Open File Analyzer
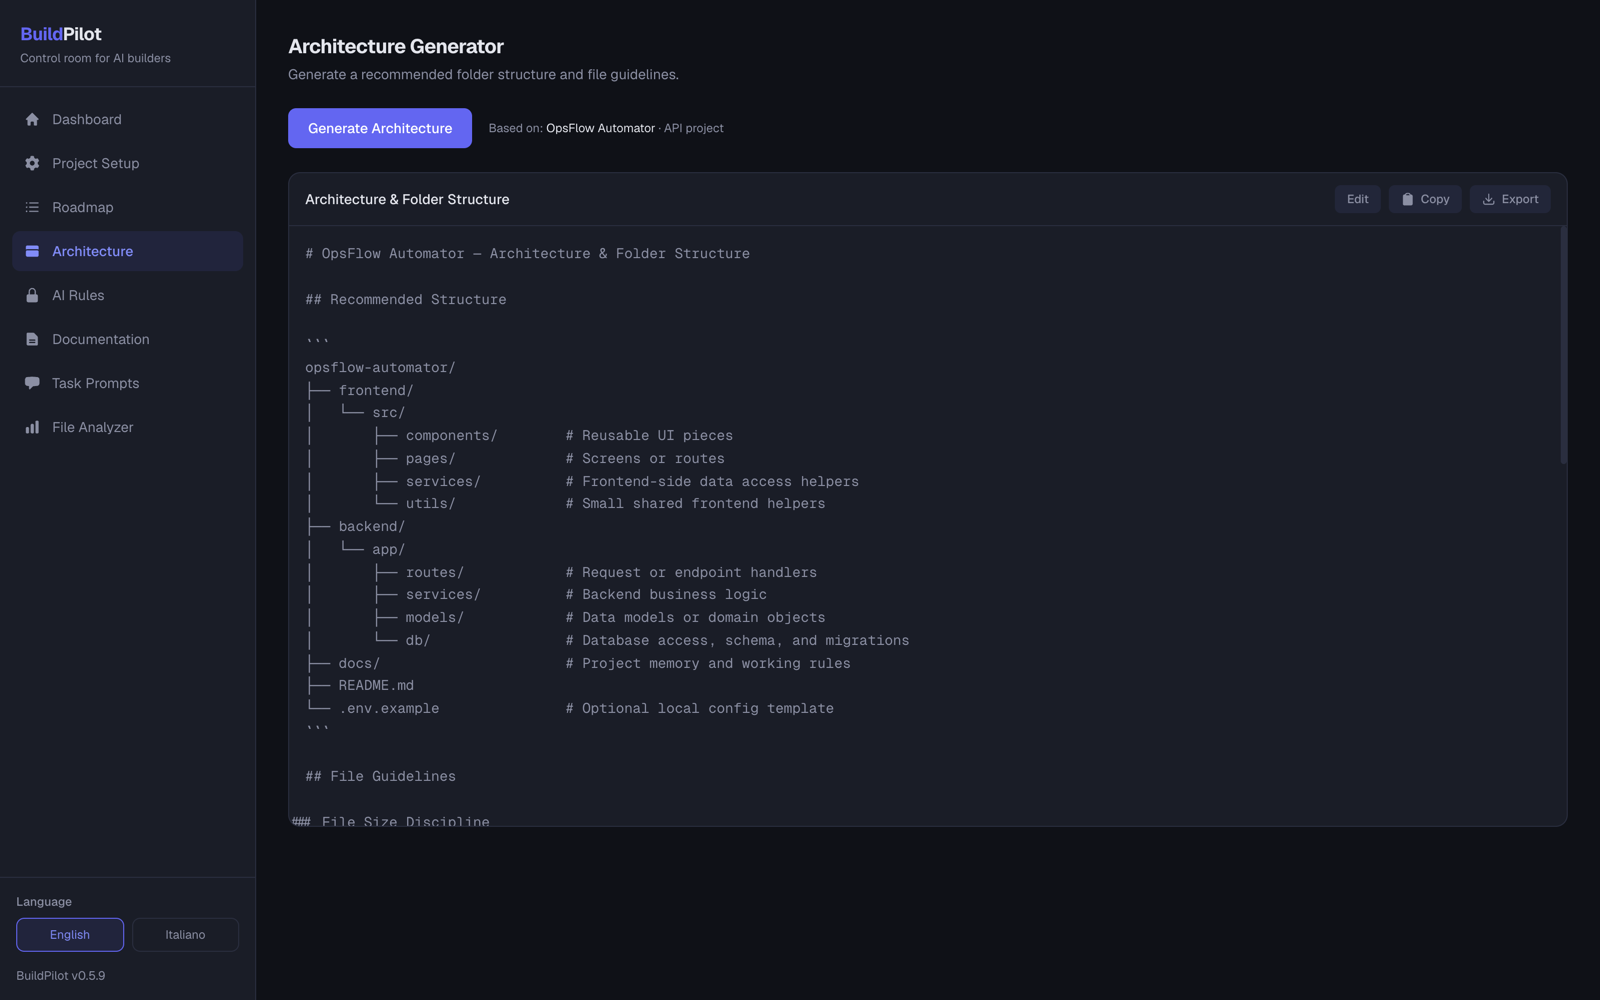 (127, 427)
